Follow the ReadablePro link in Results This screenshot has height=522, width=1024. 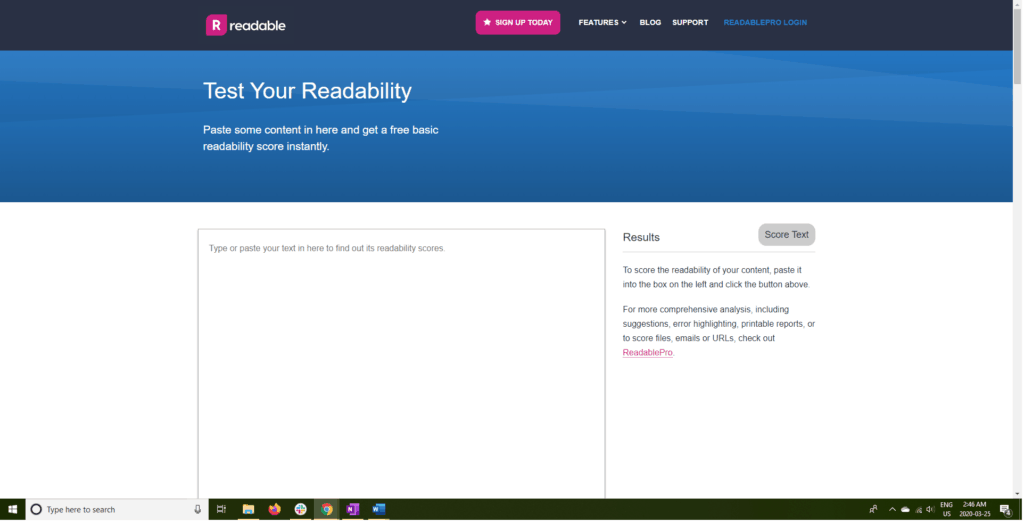click(x=648, y=353)
